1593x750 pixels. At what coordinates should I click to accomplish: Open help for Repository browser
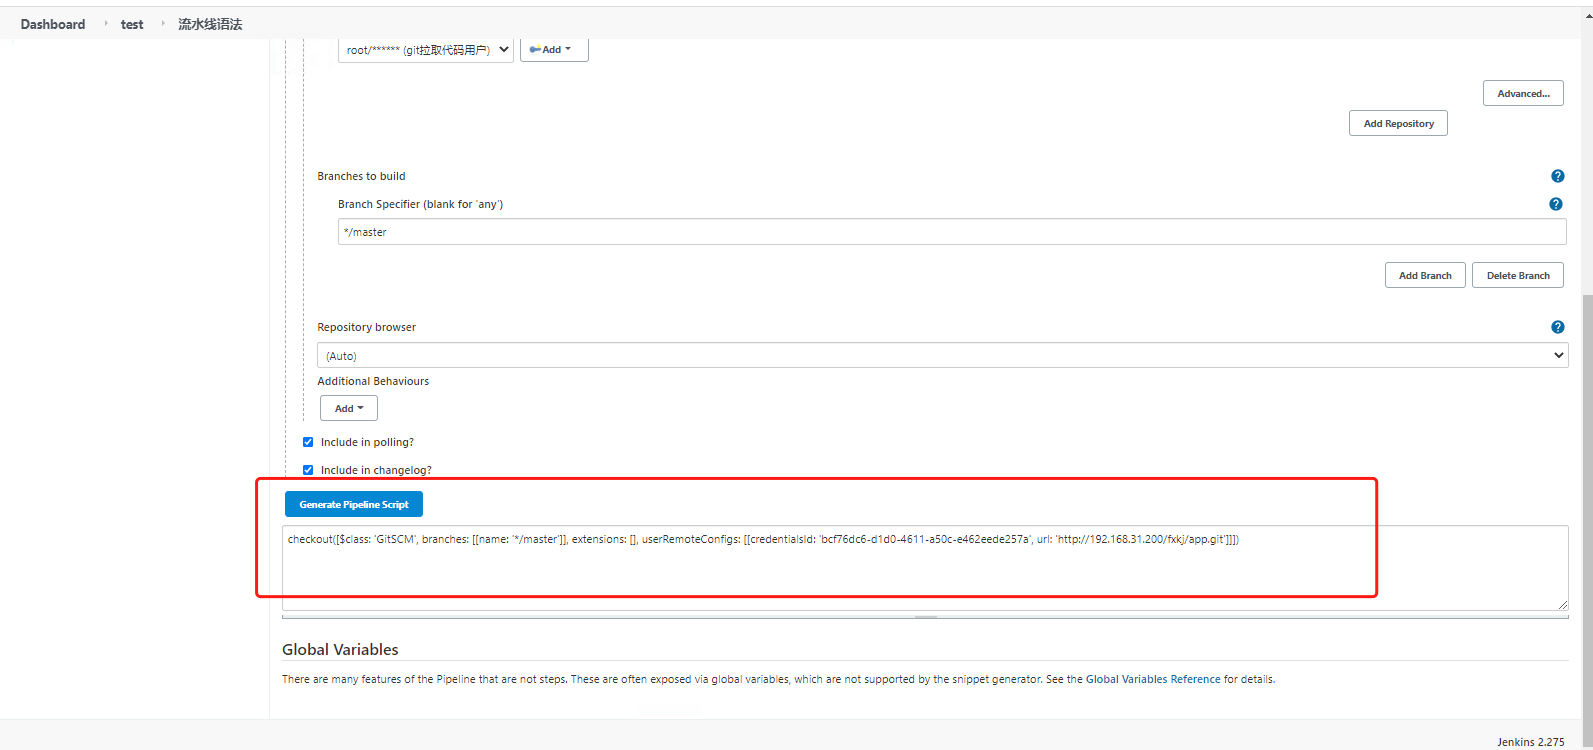(x=1557, y=327)
